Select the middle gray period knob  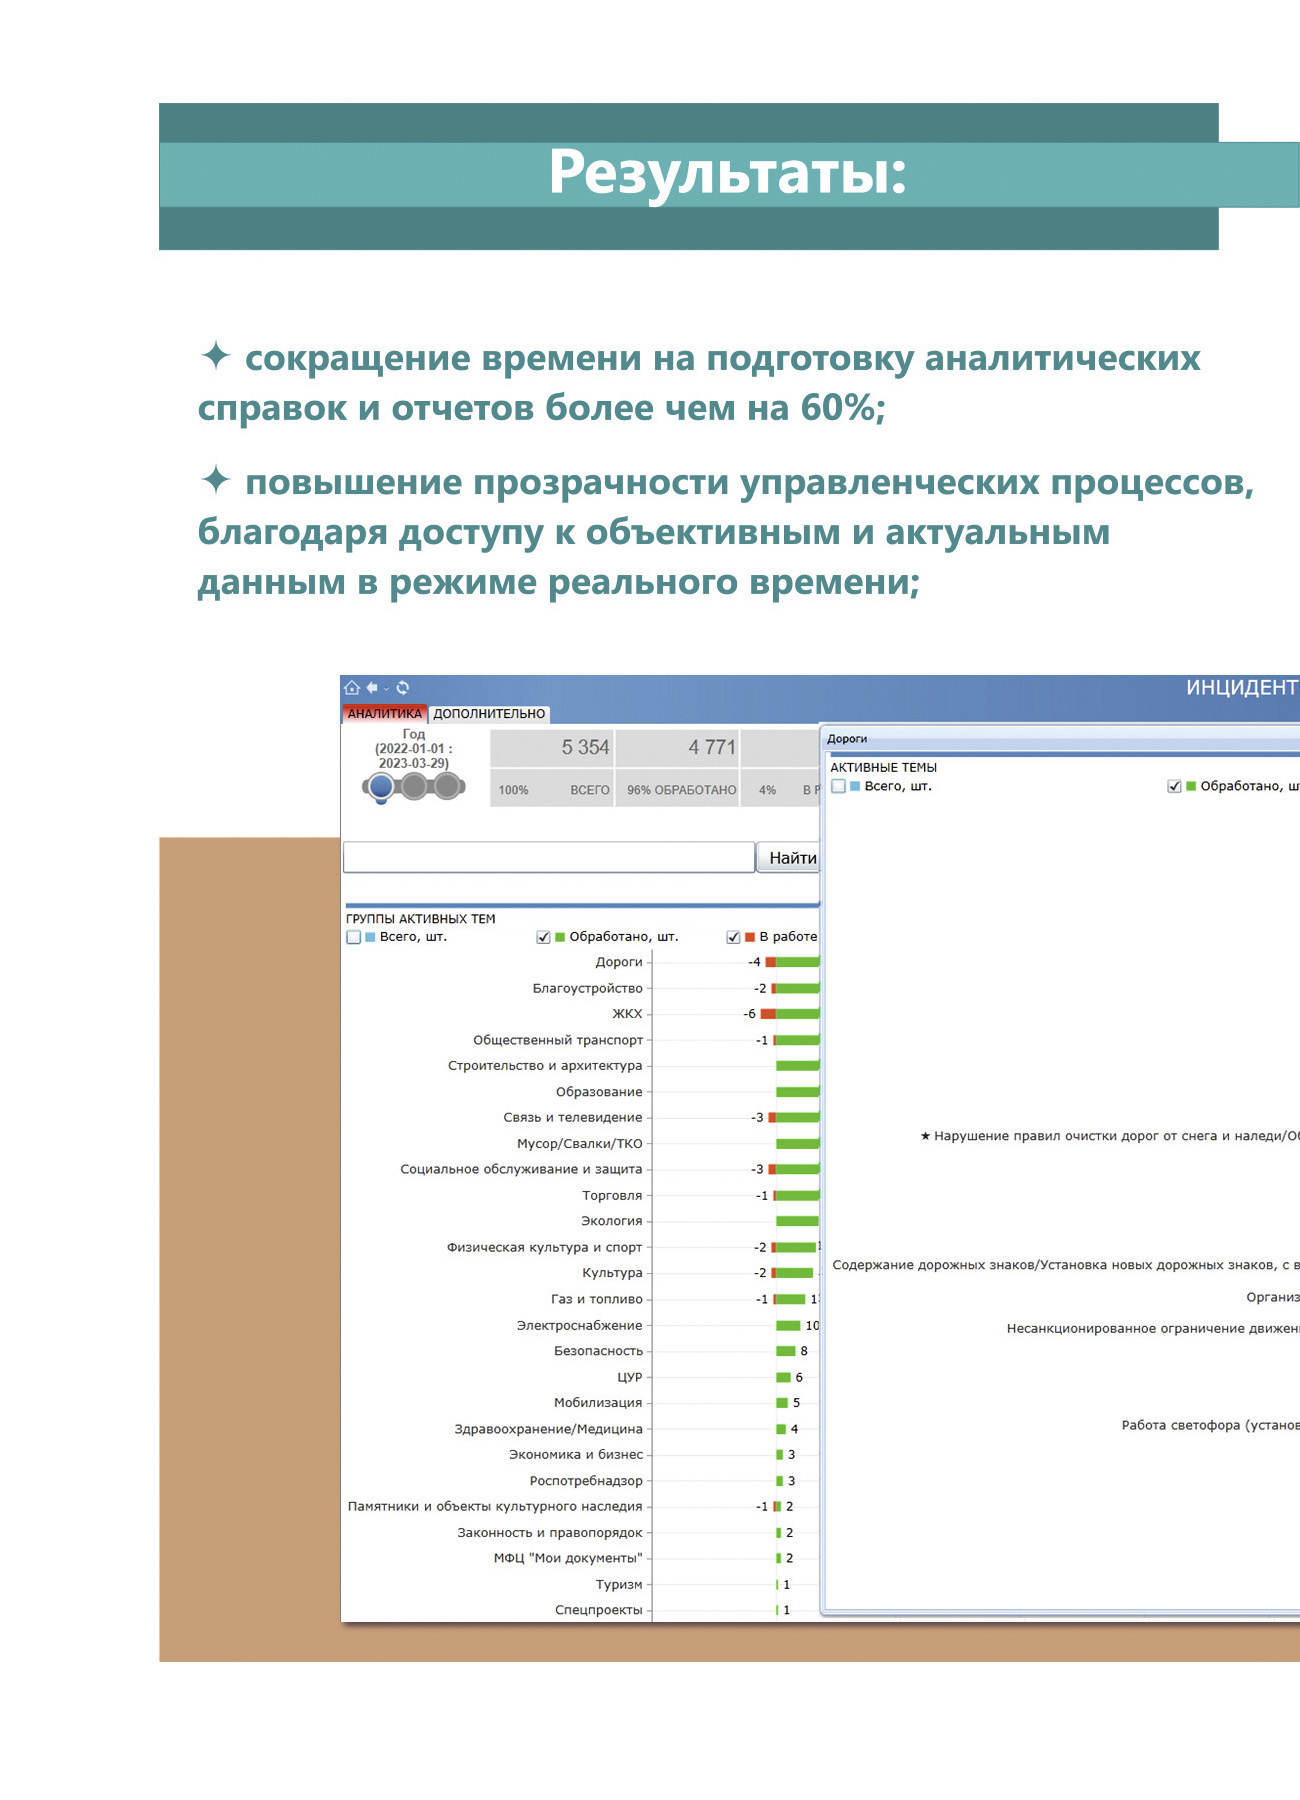click(x=414, y=787)
